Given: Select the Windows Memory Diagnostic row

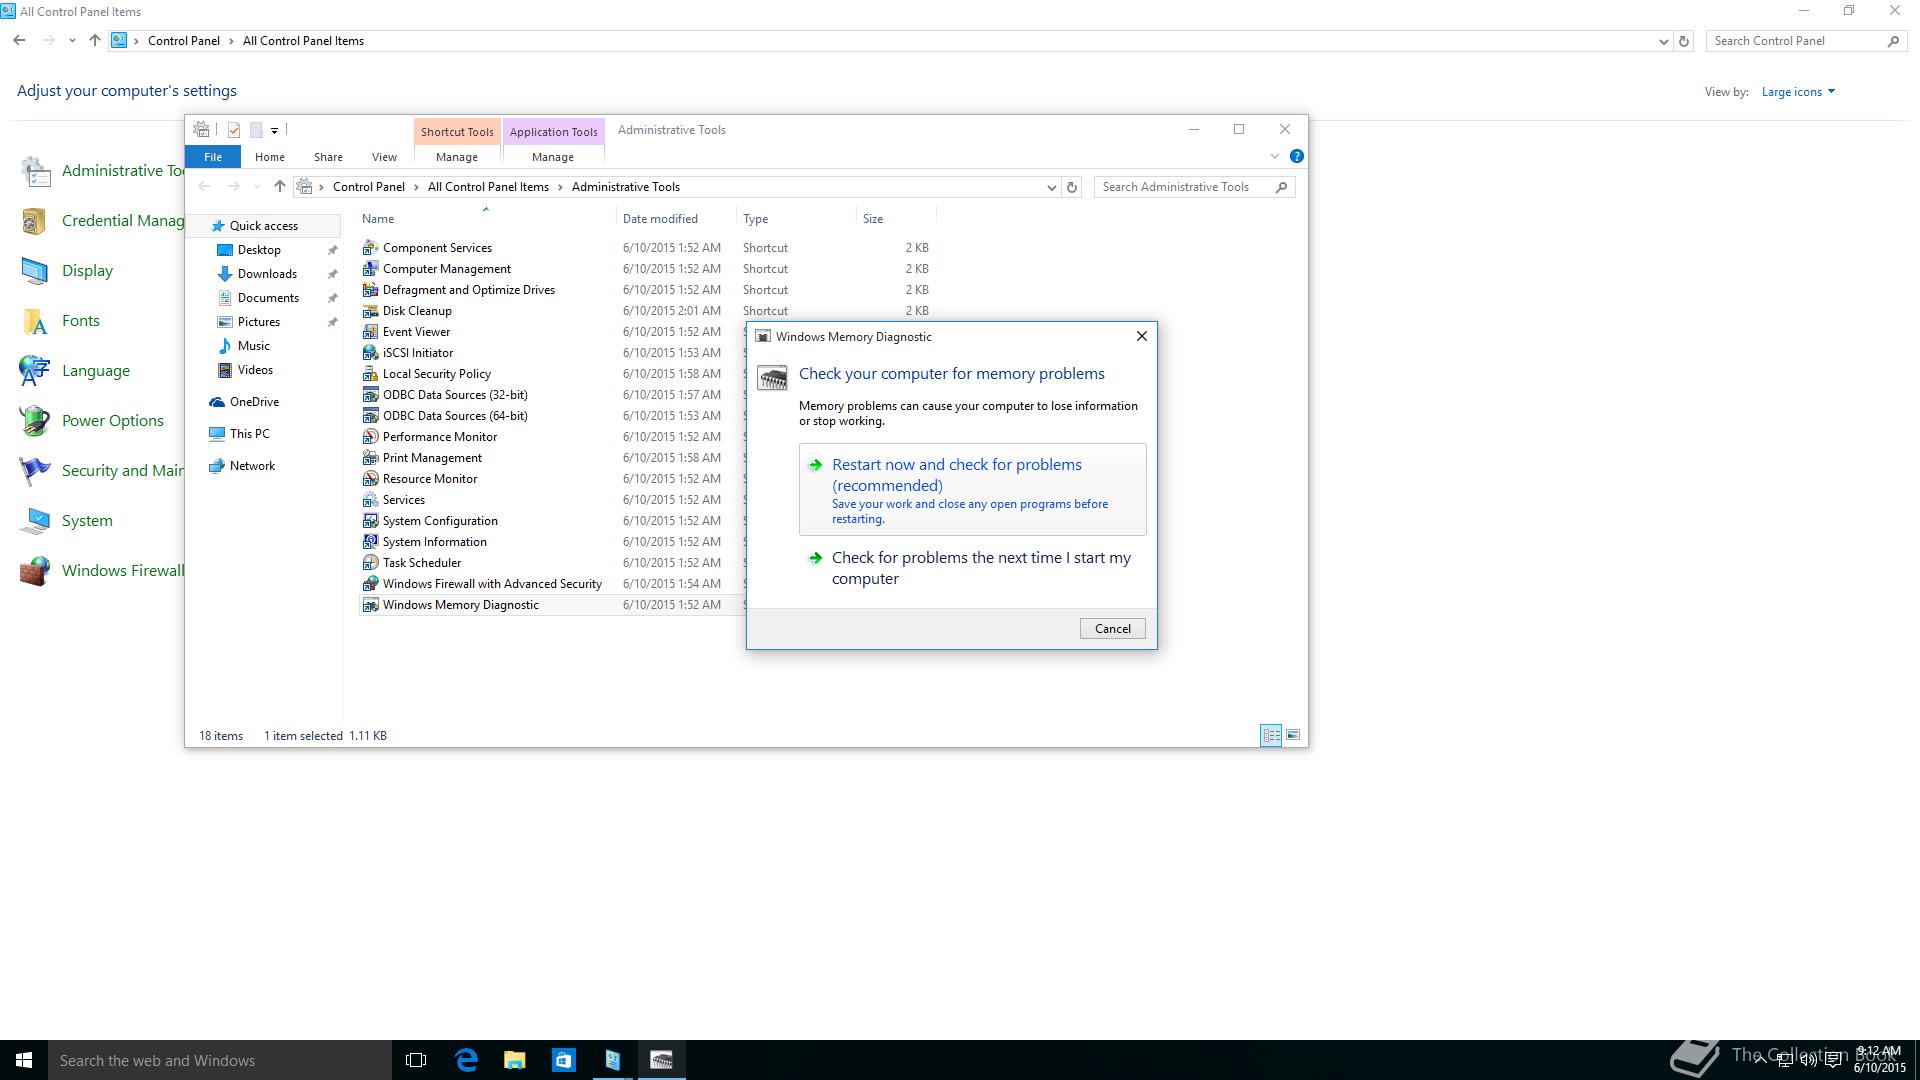Looking at the screenshot, I should (x=552, y=605).
